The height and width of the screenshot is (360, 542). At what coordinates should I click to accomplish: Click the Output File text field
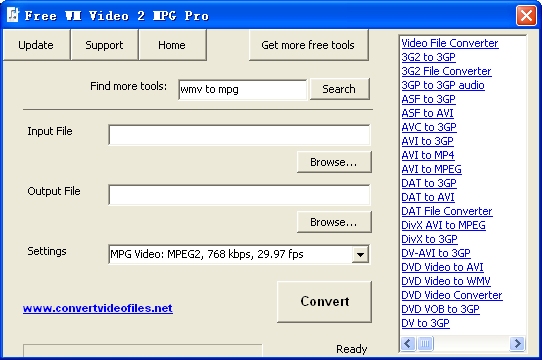(239, 195)
